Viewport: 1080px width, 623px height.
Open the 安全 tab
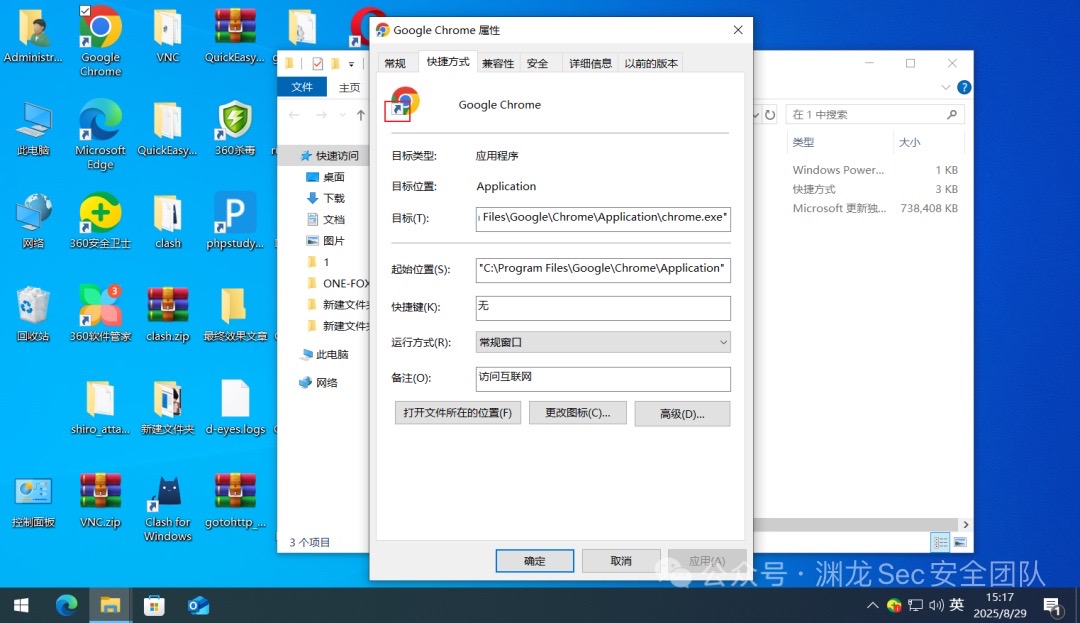537,63
